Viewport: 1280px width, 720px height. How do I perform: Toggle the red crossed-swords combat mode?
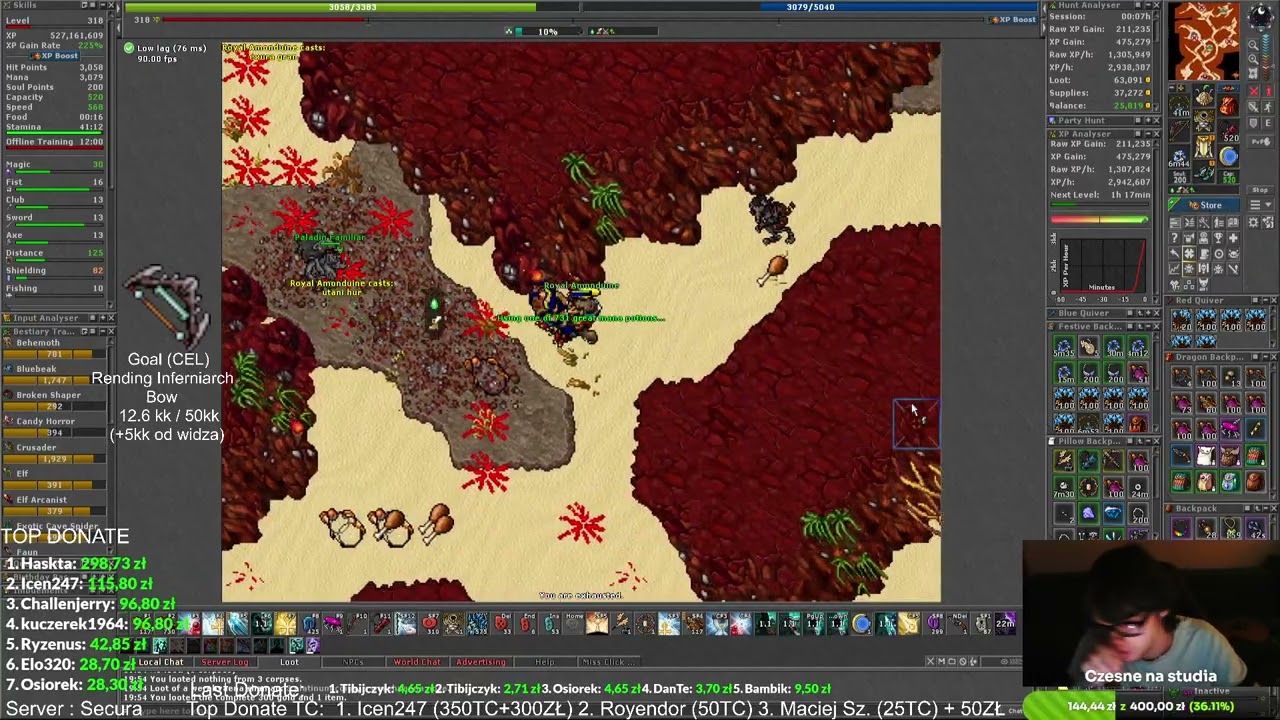click(1254, 91)
